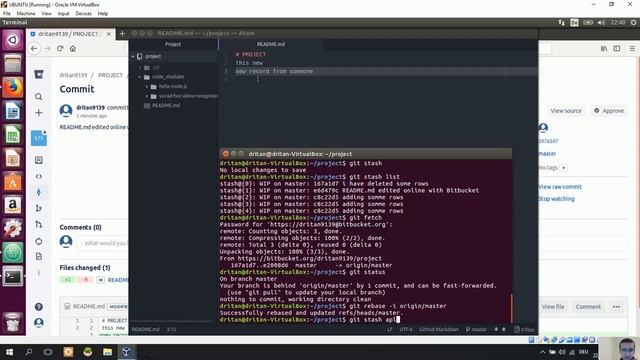Expand the .git folder in the Atom tree
This screenshot has height=360, width=640.
(140, 67)
